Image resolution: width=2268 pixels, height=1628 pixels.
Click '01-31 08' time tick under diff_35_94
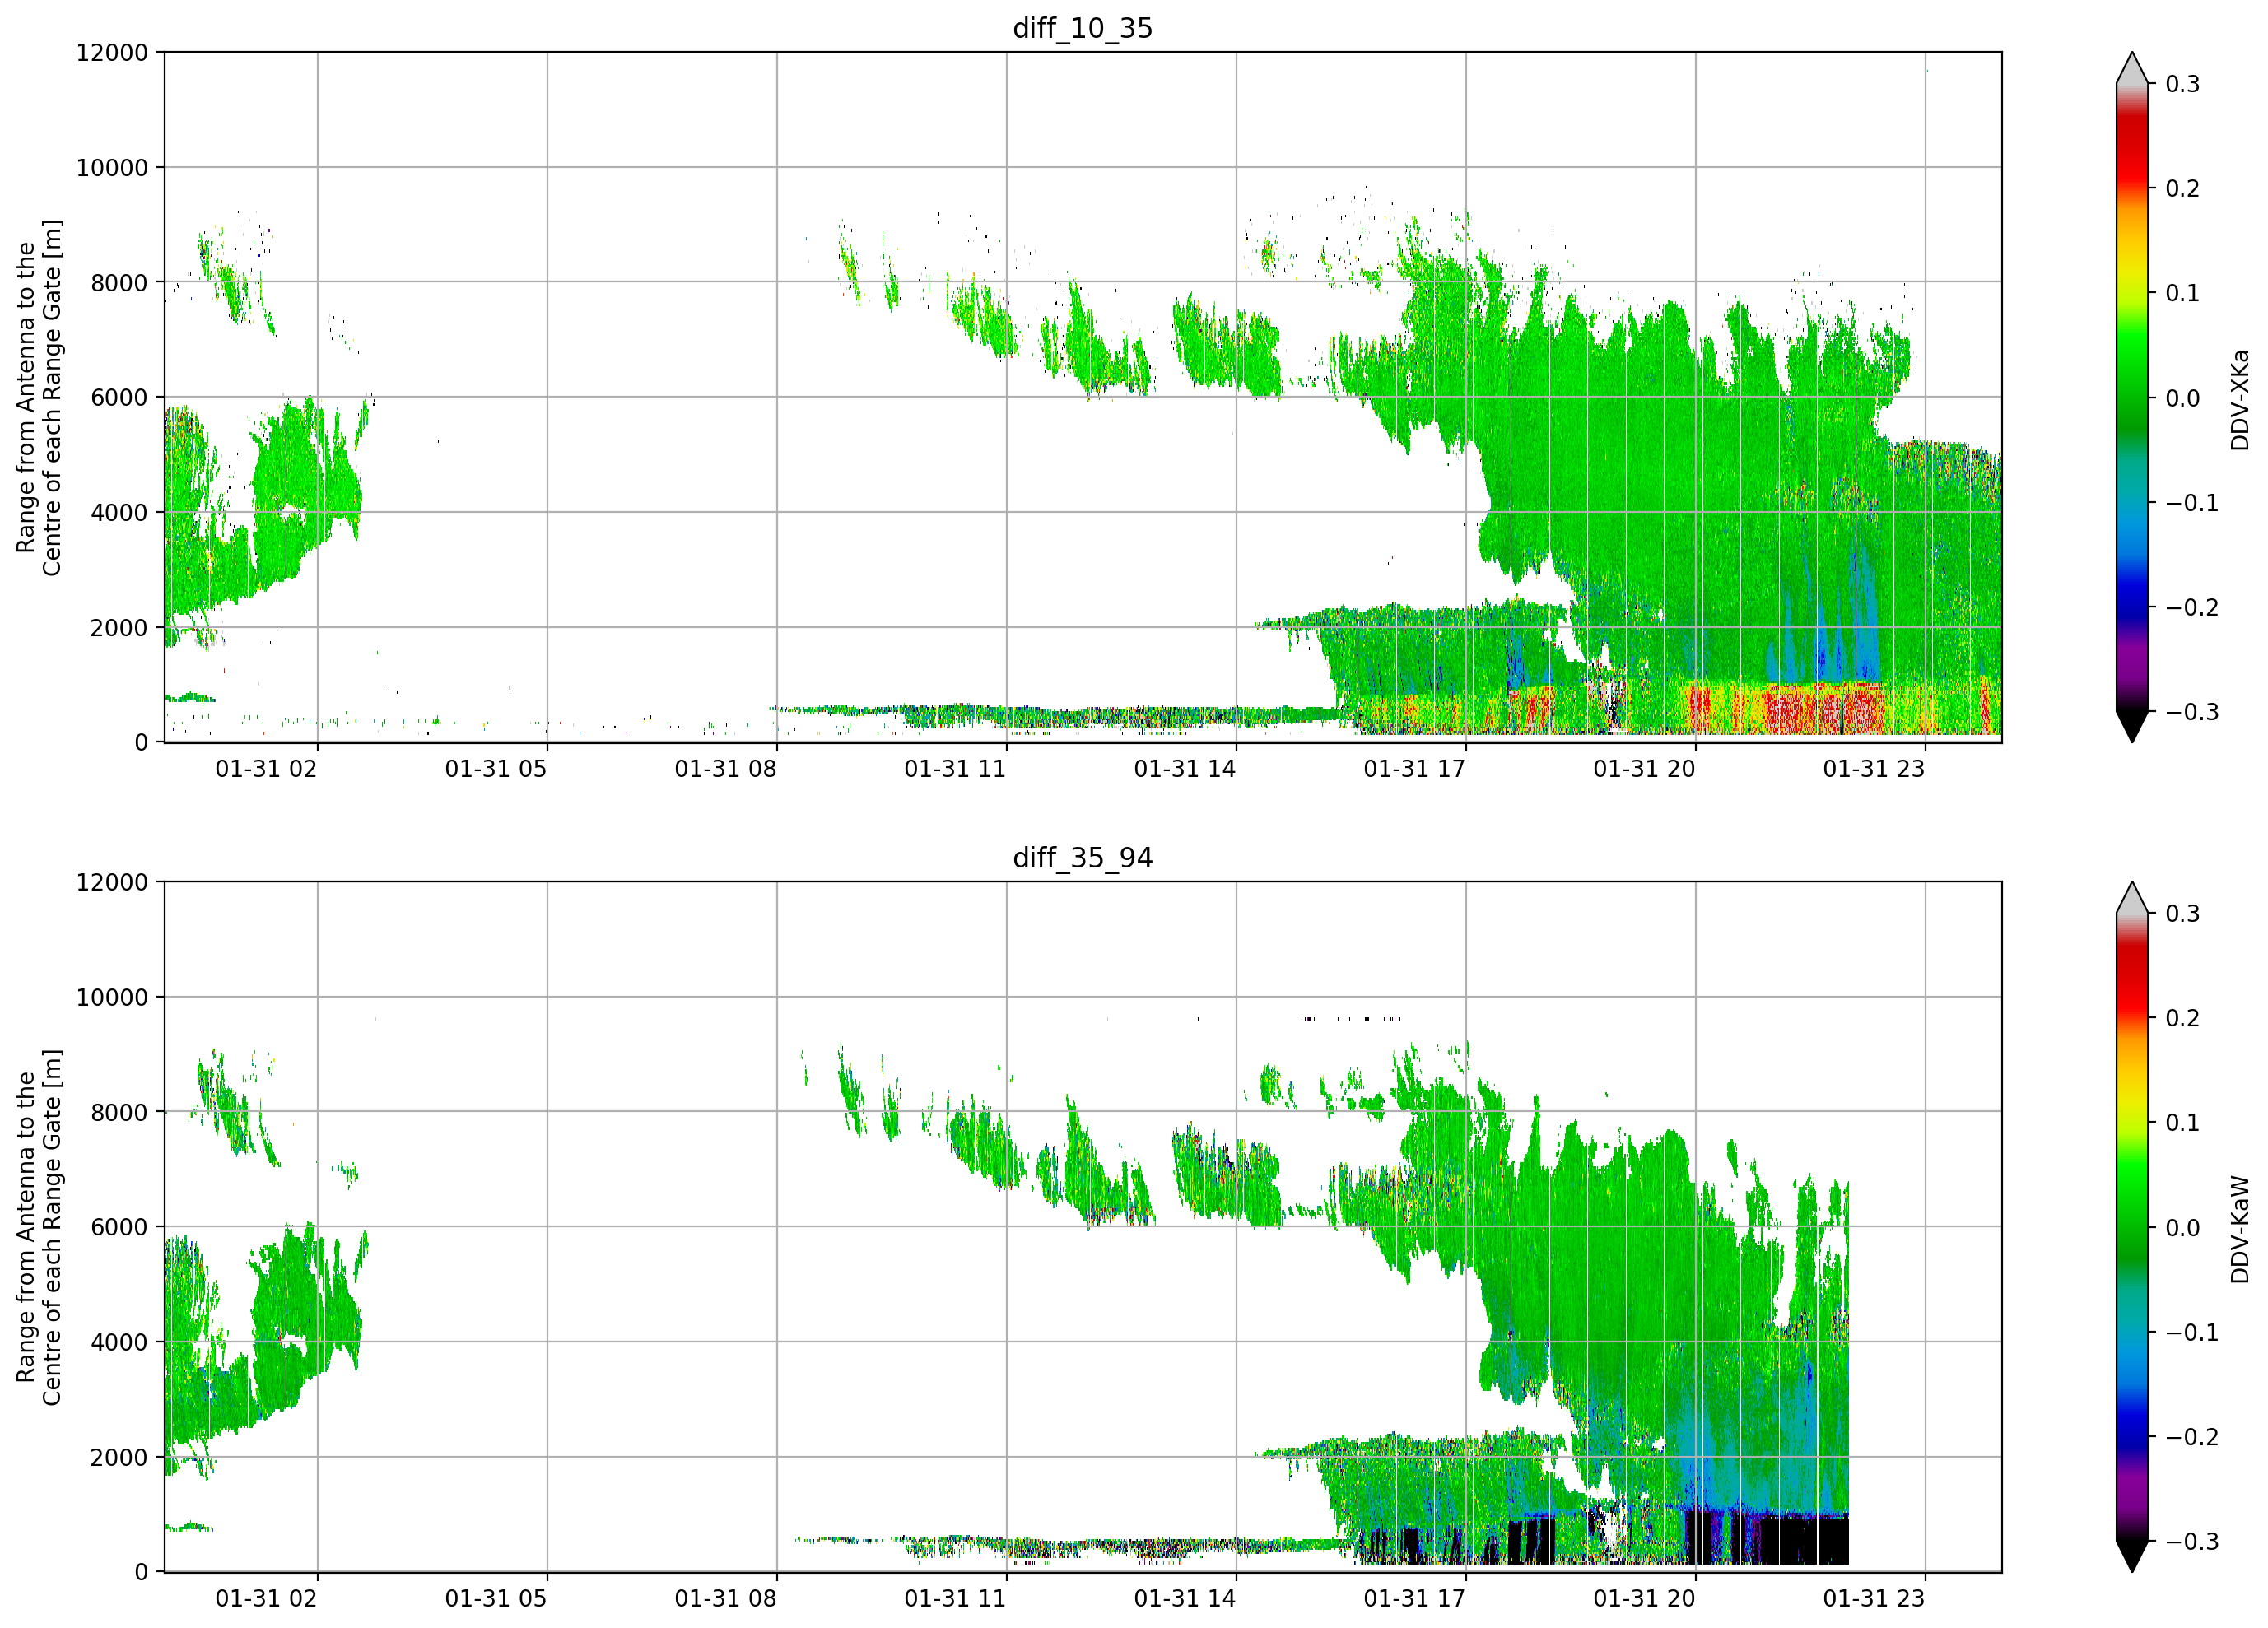[725, 1599]
